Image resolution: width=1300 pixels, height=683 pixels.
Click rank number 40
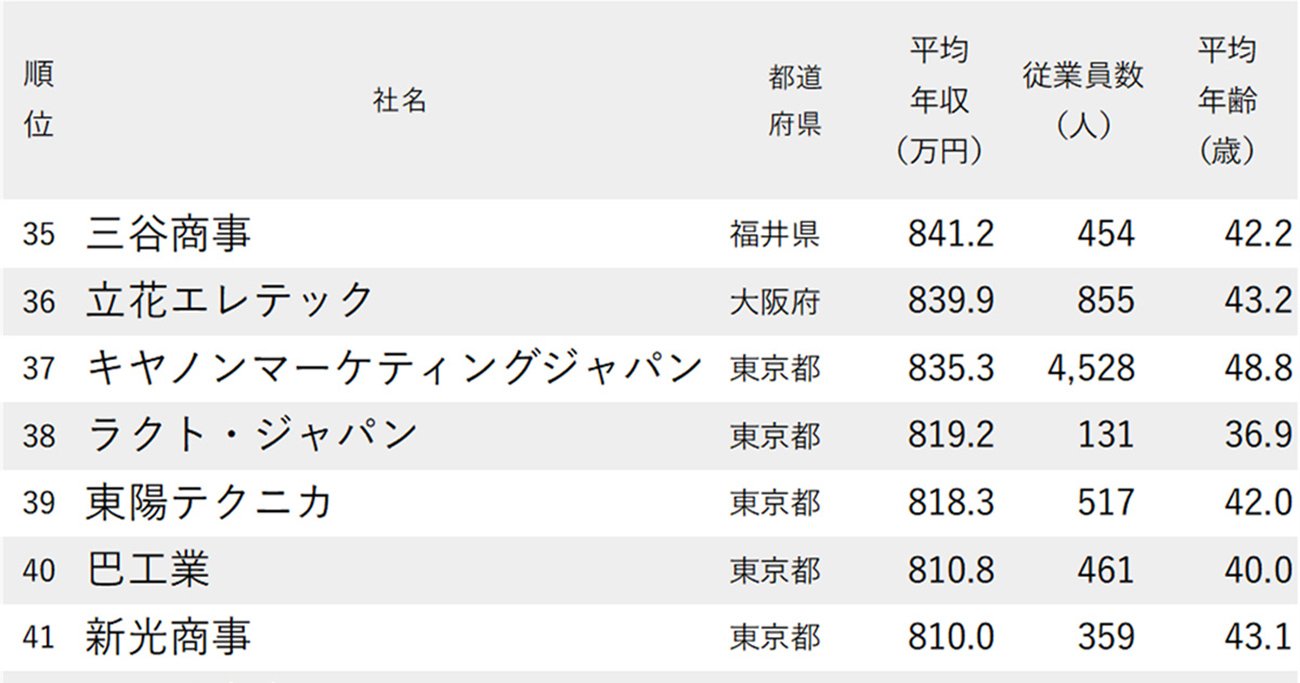click(38, 570)
